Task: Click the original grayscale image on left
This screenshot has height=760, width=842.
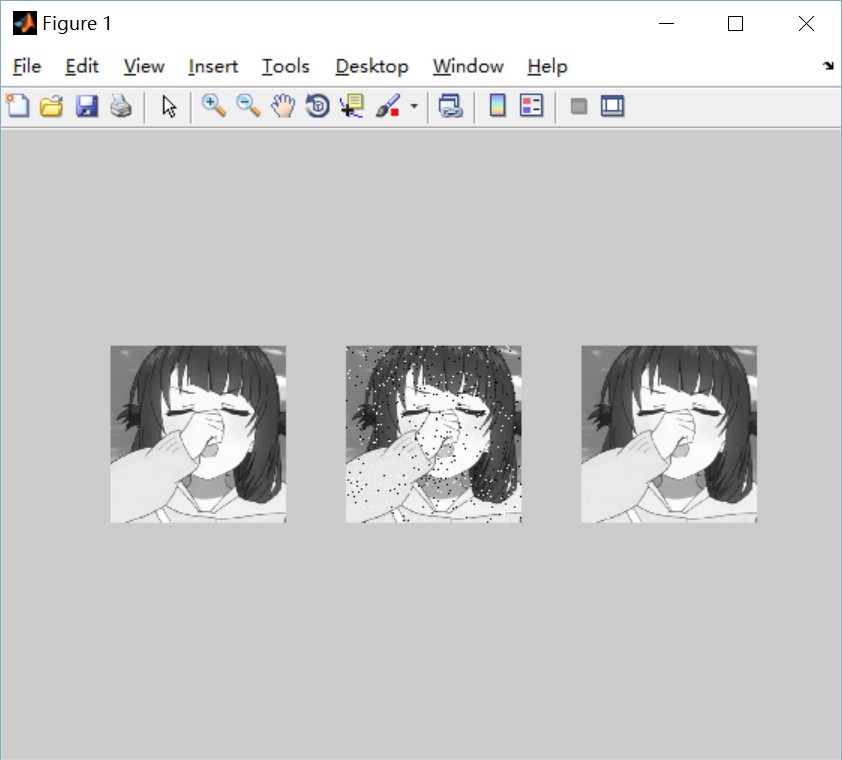Action: tap(198, 434)
